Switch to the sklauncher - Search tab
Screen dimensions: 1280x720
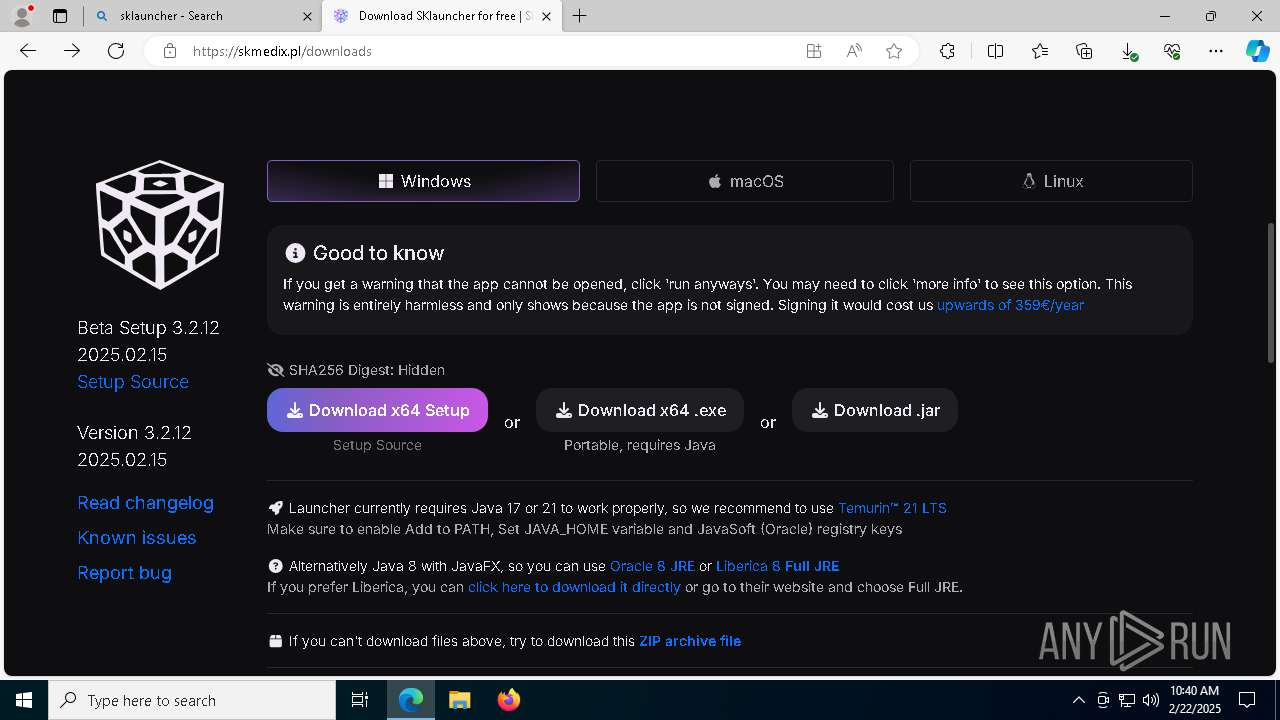coord(203,16)
